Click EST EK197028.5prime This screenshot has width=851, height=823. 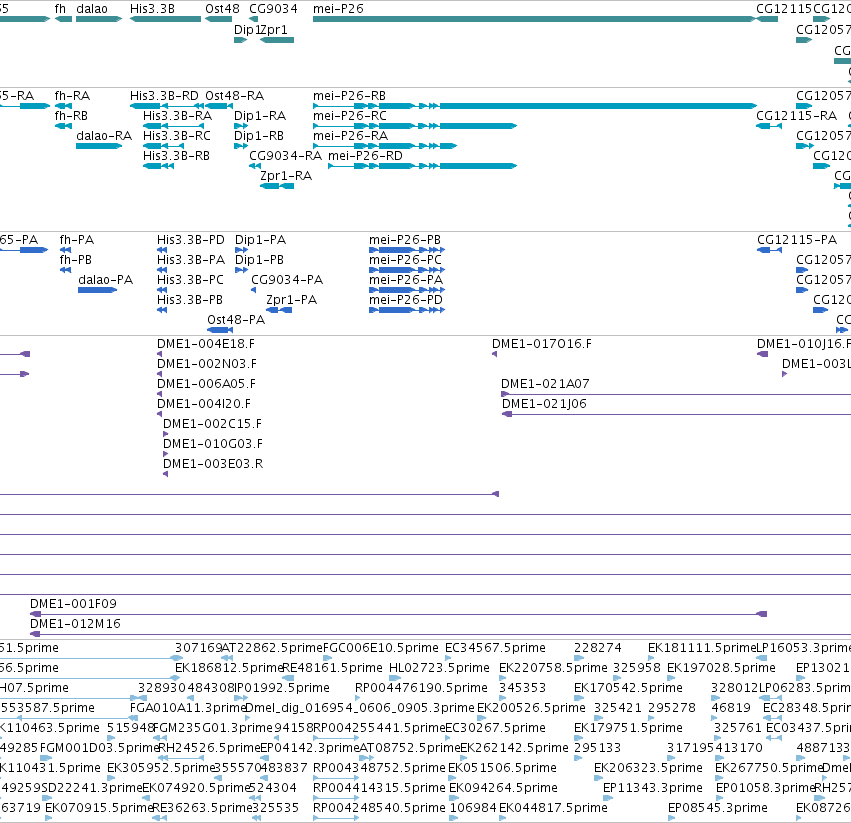pyautogui.click(x=721, y=668)
